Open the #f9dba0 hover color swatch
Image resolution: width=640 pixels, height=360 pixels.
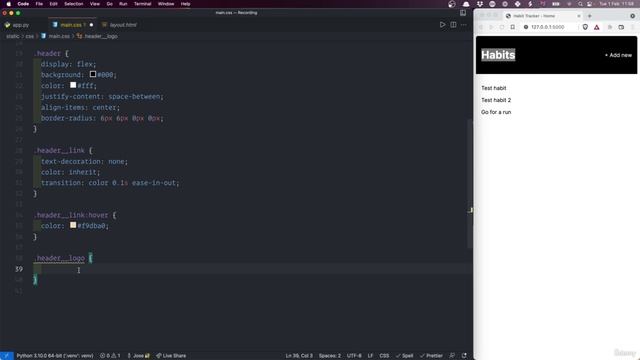click(73, 225)
